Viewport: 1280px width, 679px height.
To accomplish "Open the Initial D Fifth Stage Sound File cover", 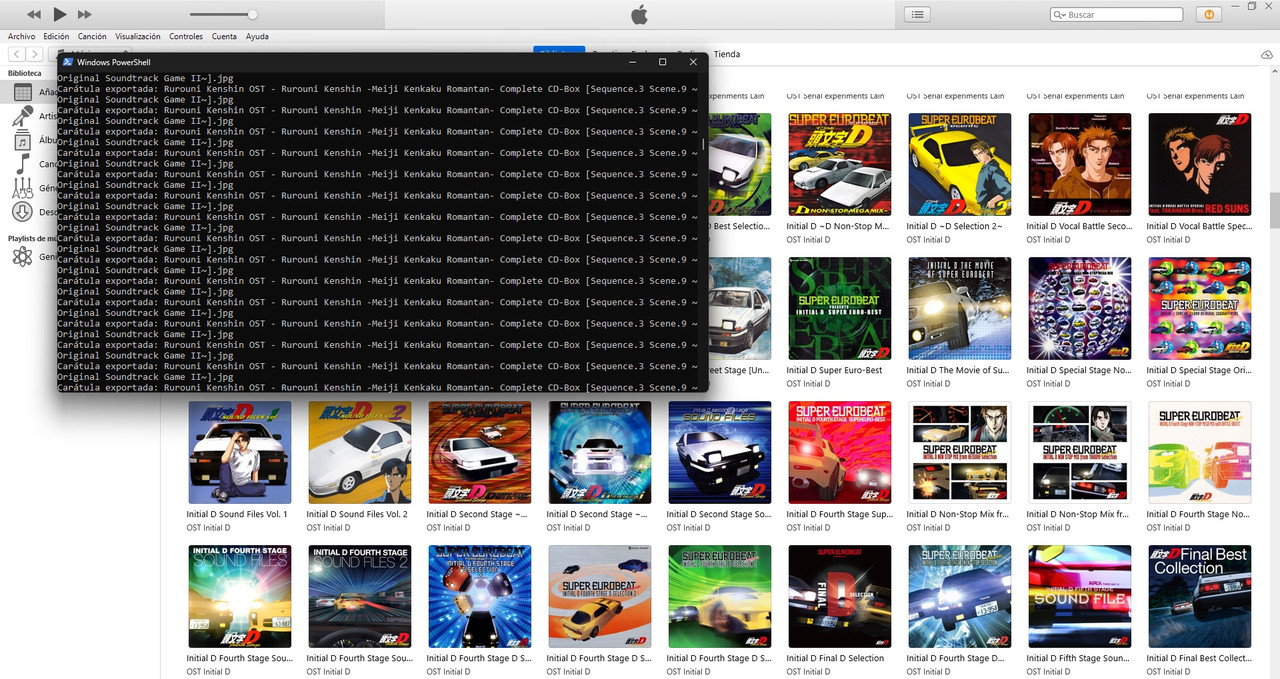I will 1079,596.
